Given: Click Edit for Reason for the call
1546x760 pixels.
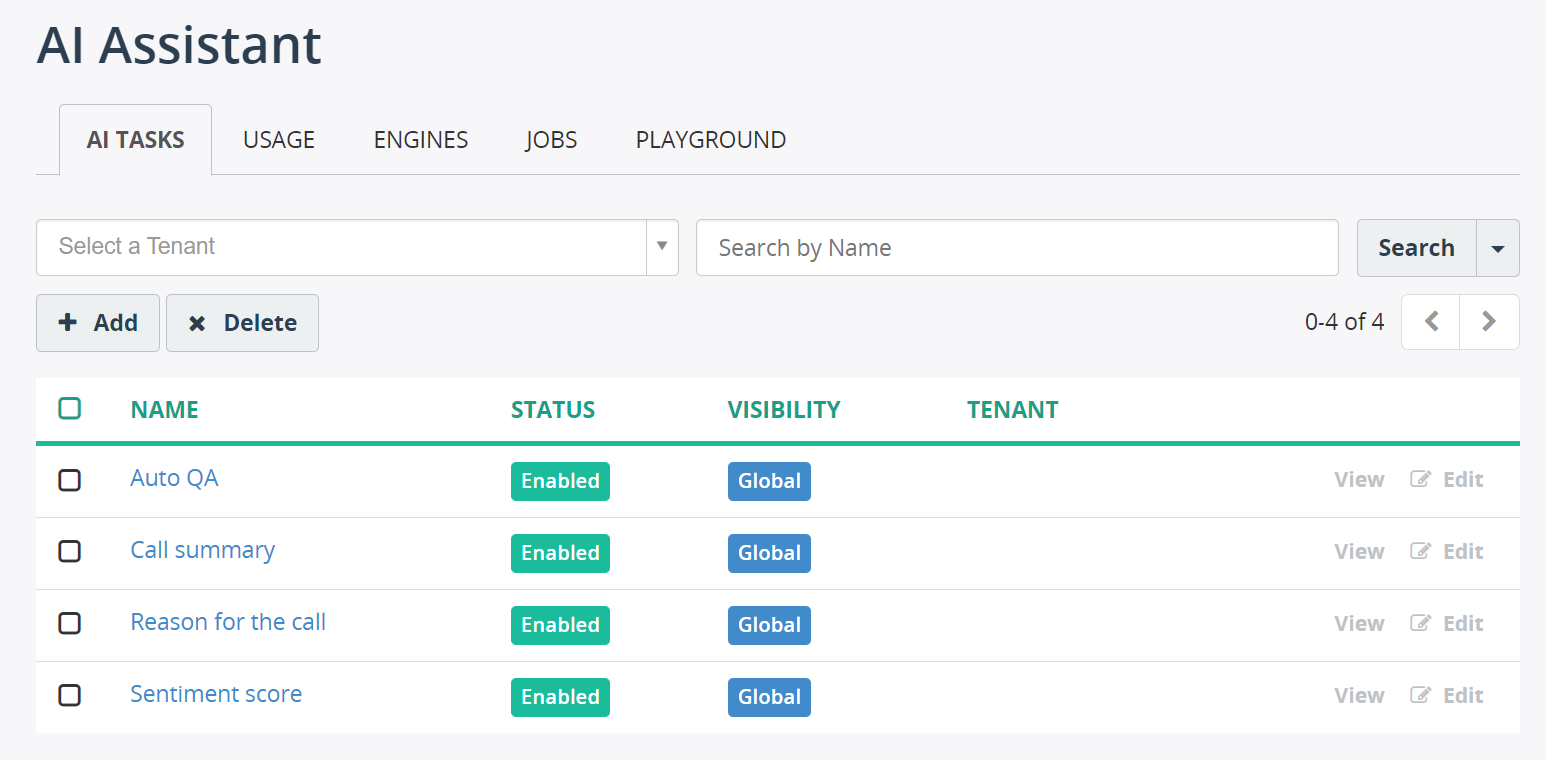Looking at the screenshot, I should [x=1447, y=624].
